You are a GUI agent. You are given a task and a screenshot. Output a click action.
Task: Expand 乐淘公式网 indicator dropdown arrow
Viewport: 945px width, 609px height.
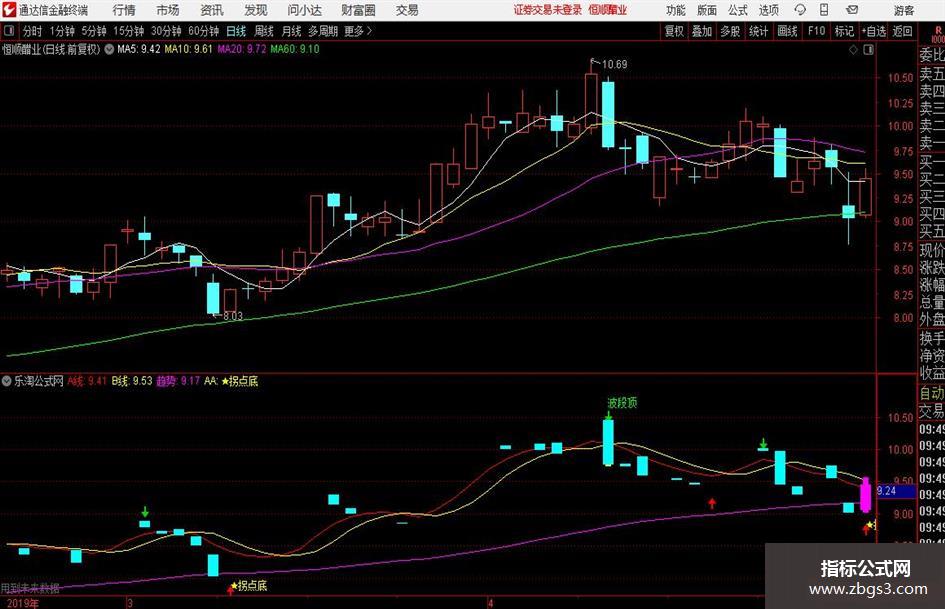tap(6, 381)
